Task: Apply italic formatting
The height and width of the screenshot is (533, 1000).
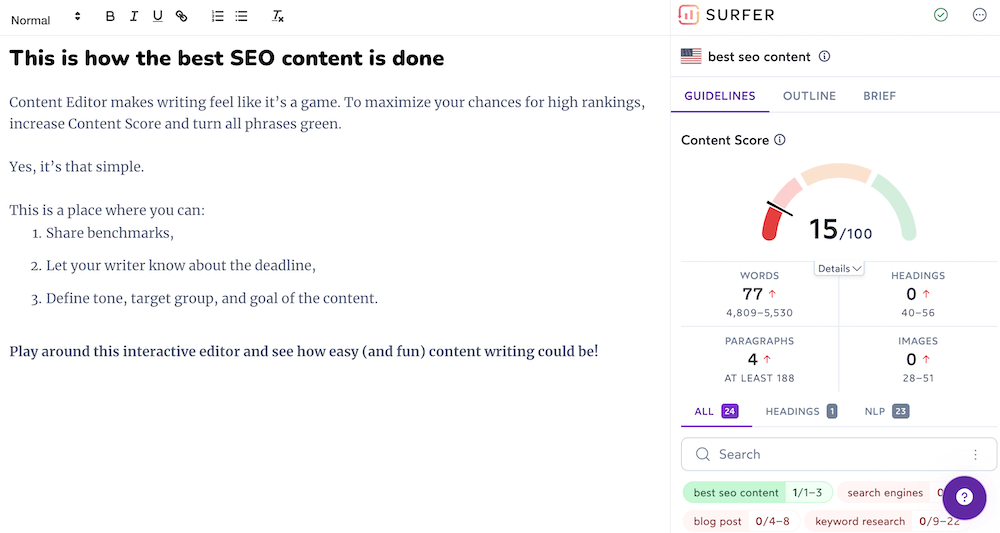Action: click(x=134, y=16)
